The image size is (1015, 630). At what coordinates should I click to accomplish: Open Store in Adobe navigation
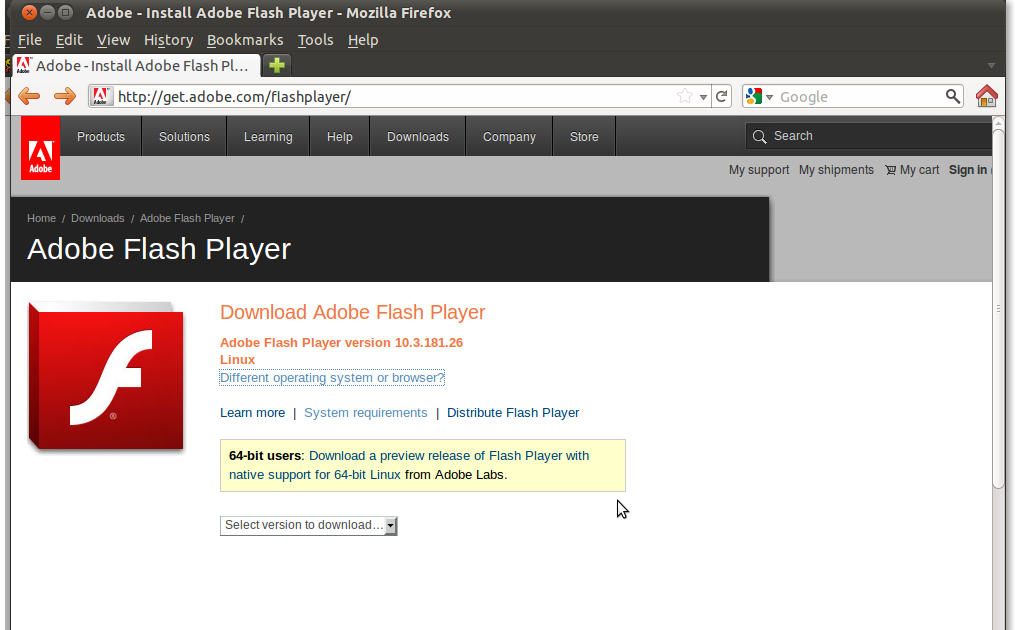point(584,137)
